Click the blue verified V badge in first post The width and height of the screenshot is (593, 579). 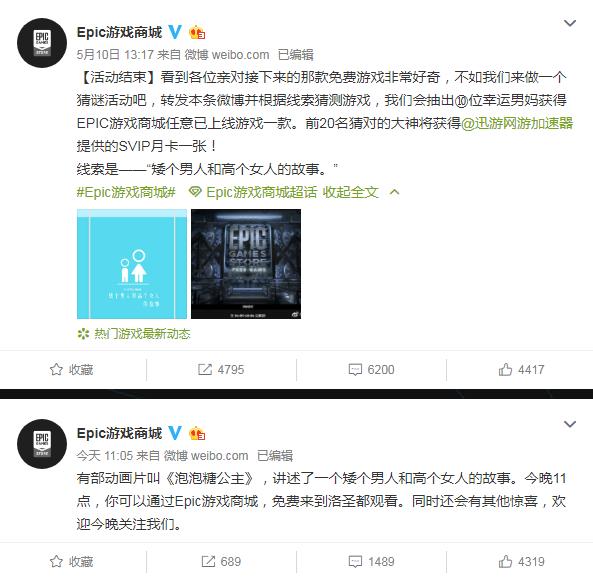(x=175, y=32)
